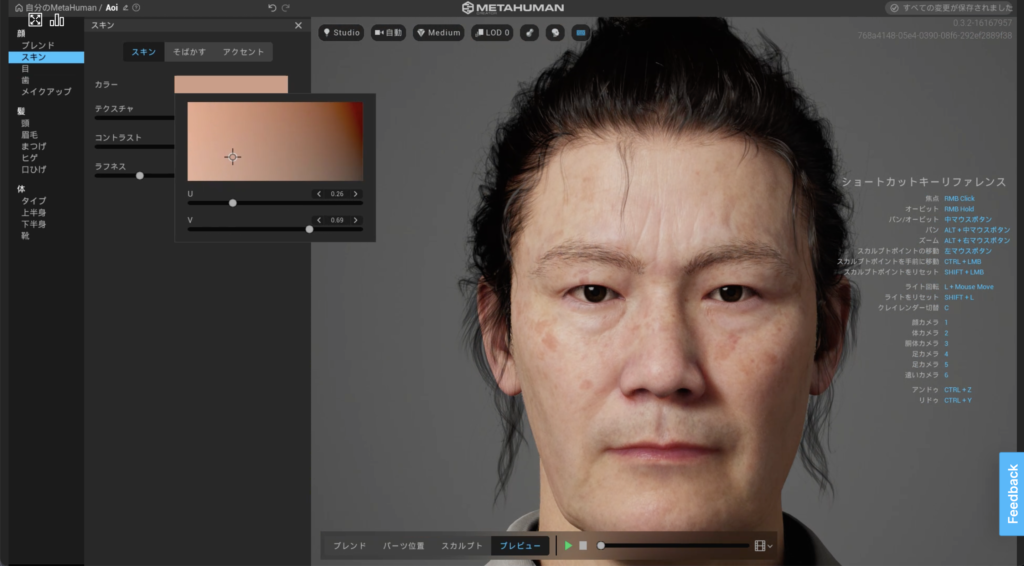Open the LOD 0 dropdown

[492, 33]
